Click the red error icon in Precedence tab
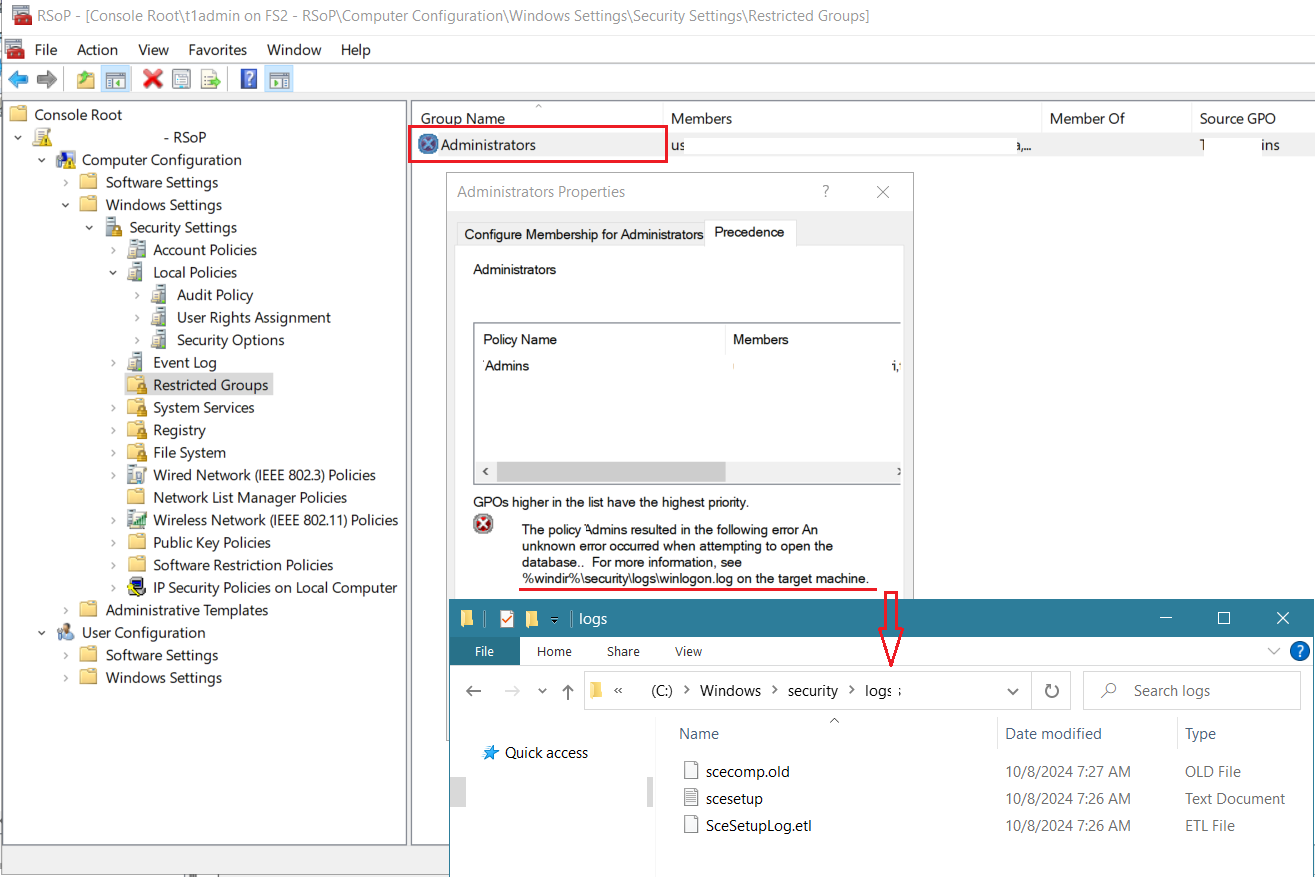The height and width of the screenshot is (877, 1315). point(483,524)
